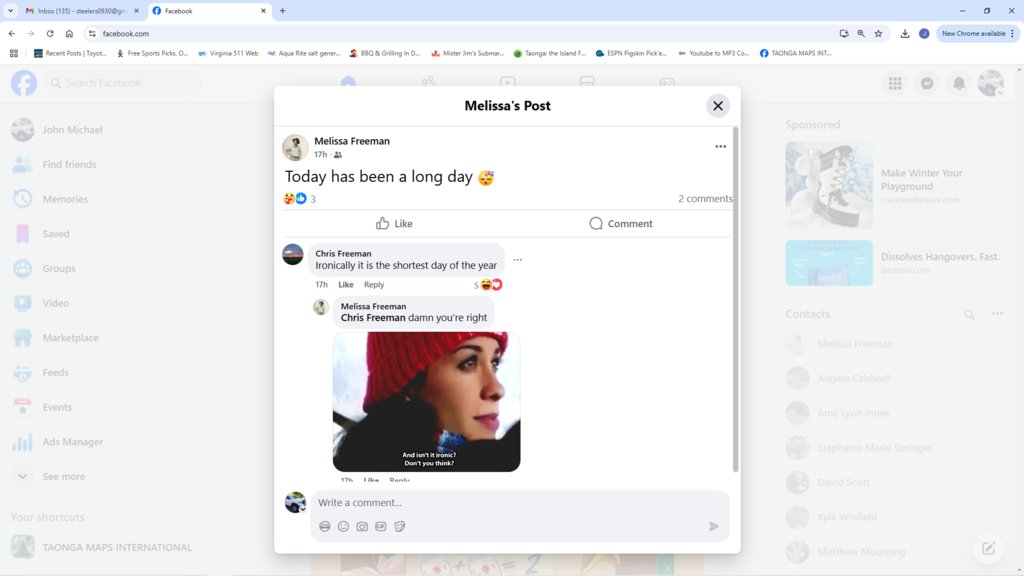Image resolution: width=1024 pixels, height=576 pixels.
Task: Open the Facebook menu grid icon
Action: [895, 83]
